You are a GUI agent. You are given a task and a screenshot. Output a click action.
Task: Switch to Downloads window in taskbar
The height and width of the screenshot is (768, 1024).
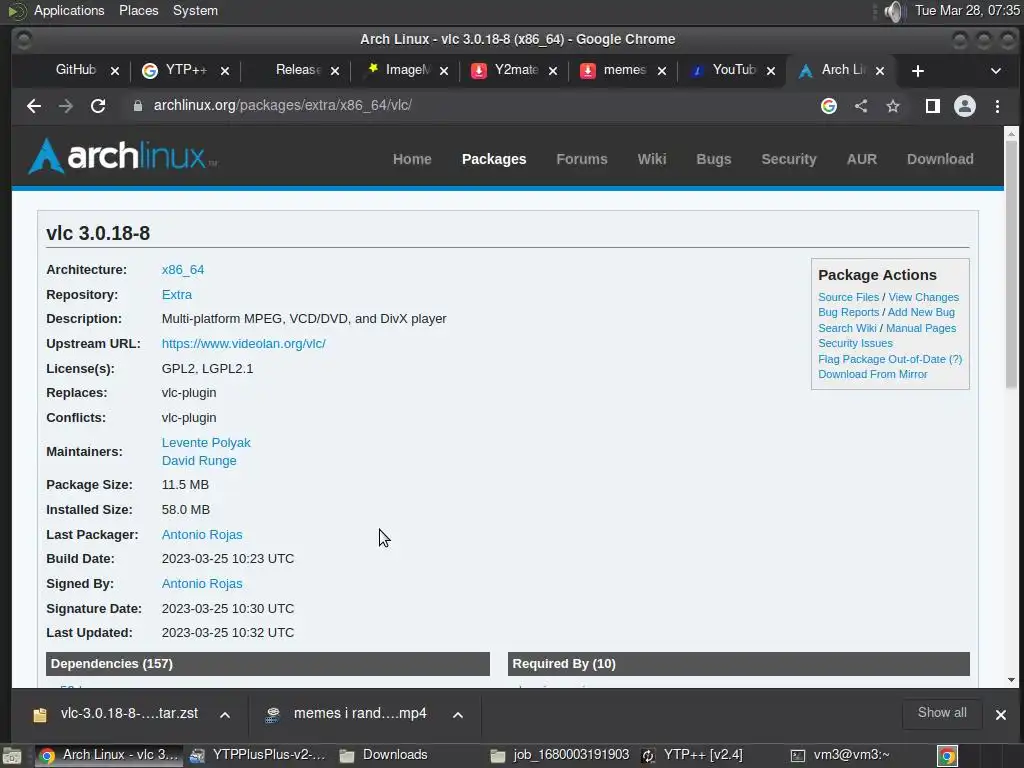pos(384,756)
